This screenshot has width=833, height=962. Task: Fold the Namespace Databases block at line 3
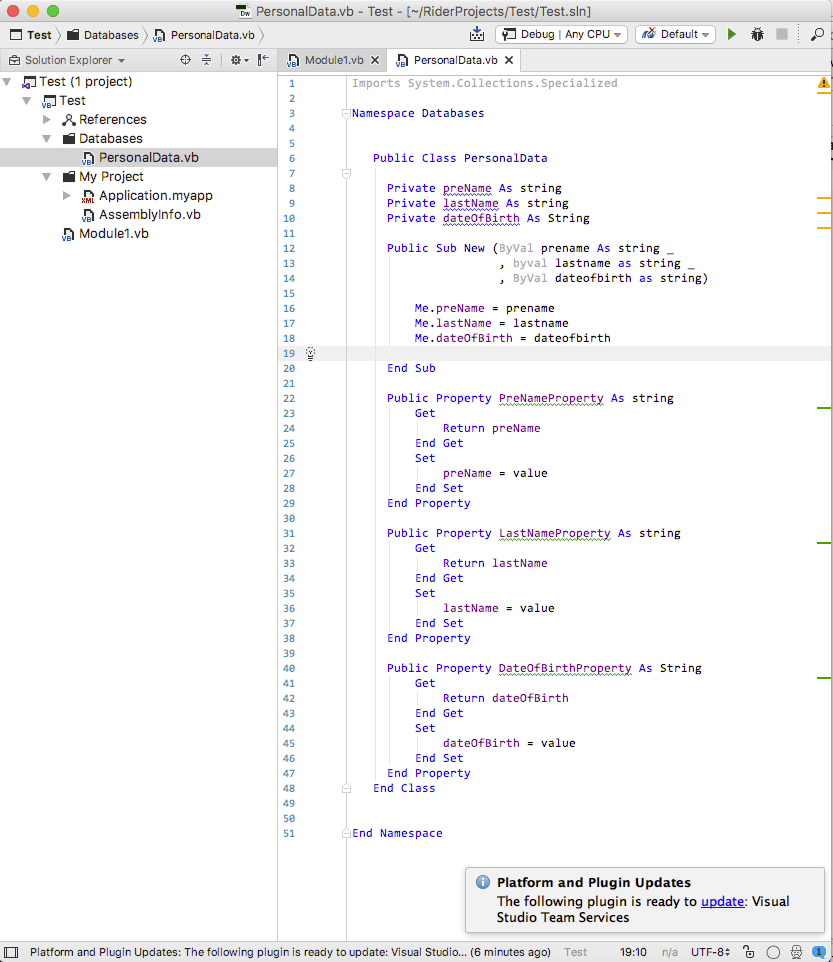(346, 113)
